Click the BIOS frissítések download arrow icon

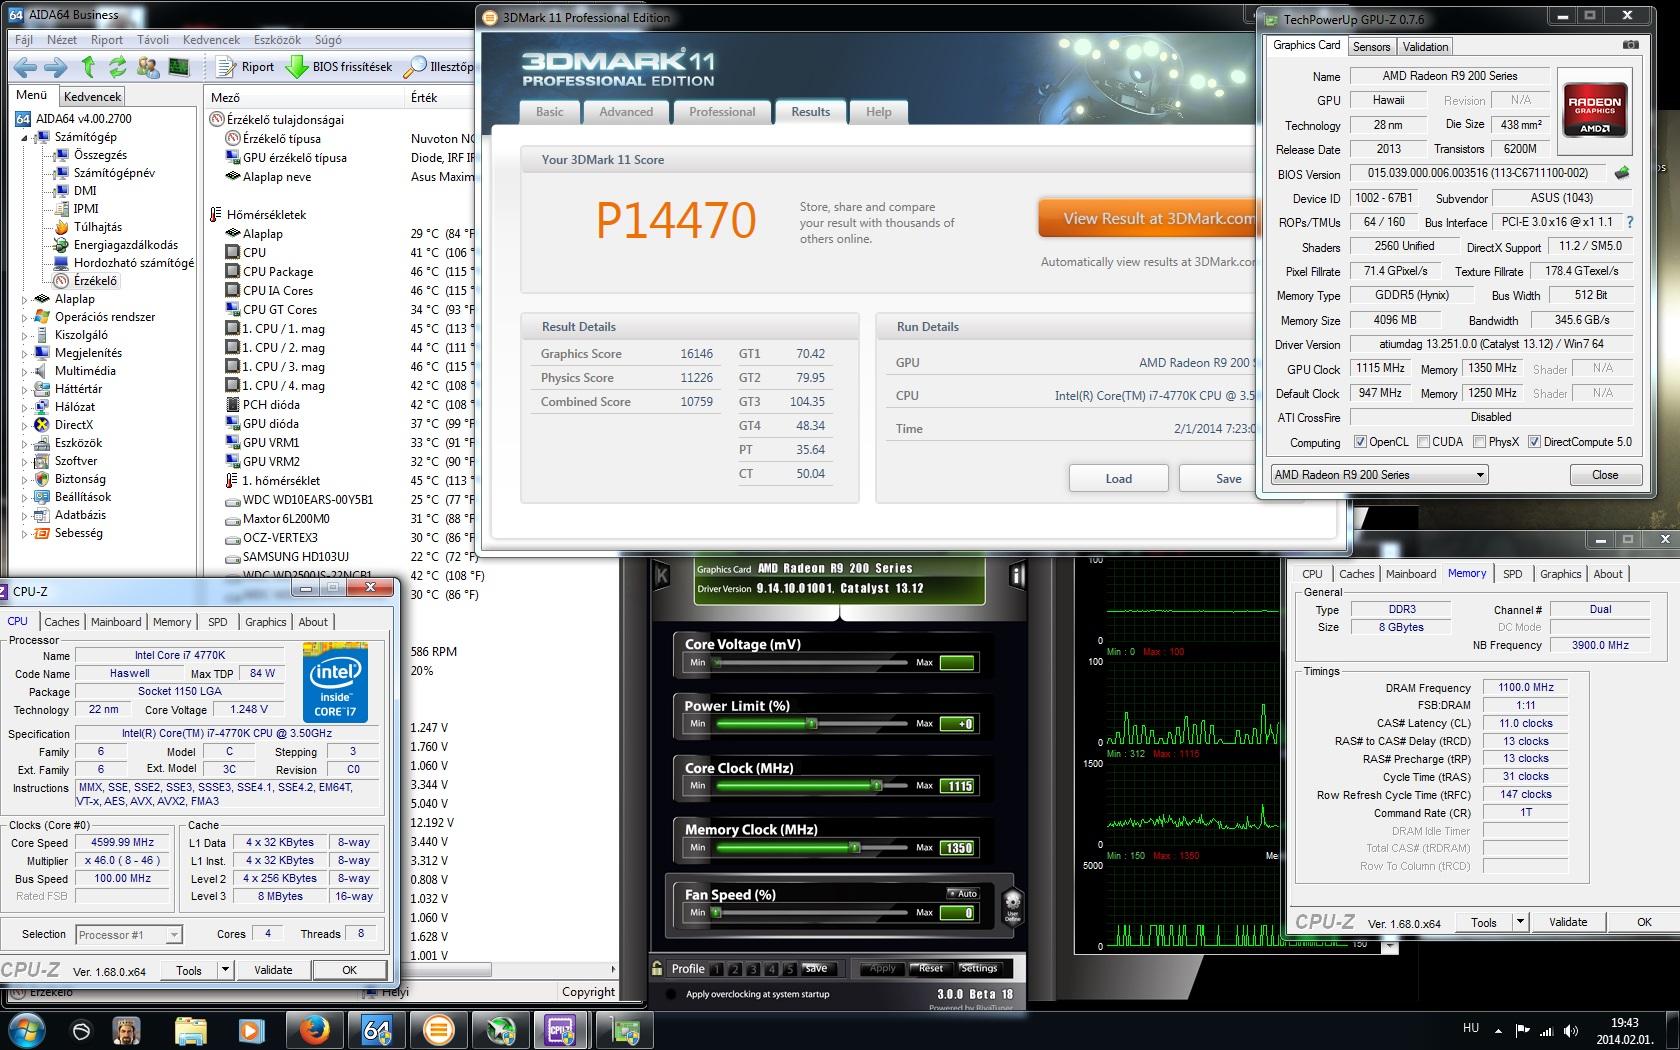(297, 67)
